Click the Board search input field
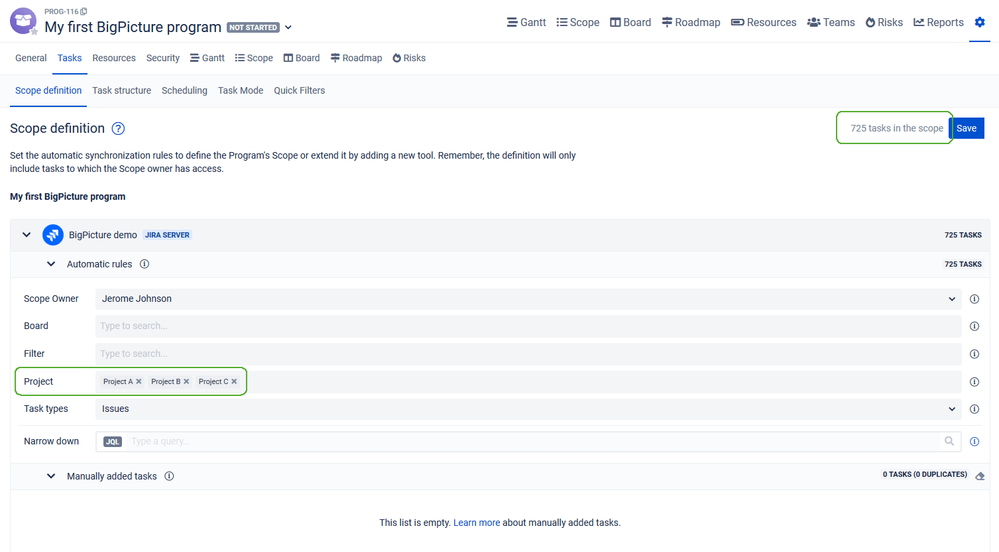Image resolution: width=999 pixels, height=552 pixels. 528,326
